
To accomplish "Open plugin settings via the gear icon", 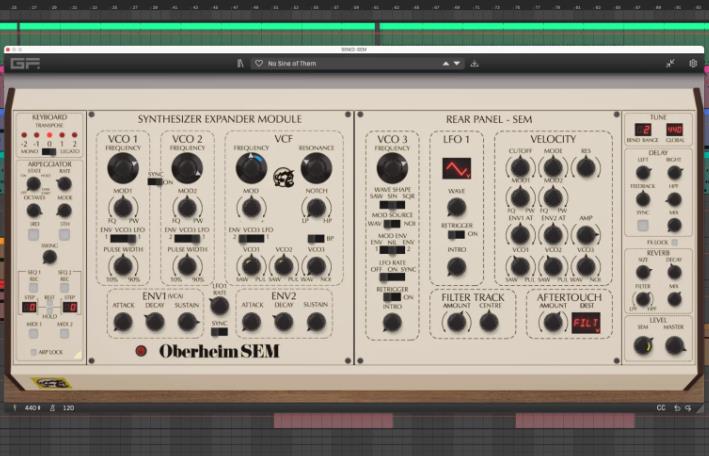I will (693, 64).
